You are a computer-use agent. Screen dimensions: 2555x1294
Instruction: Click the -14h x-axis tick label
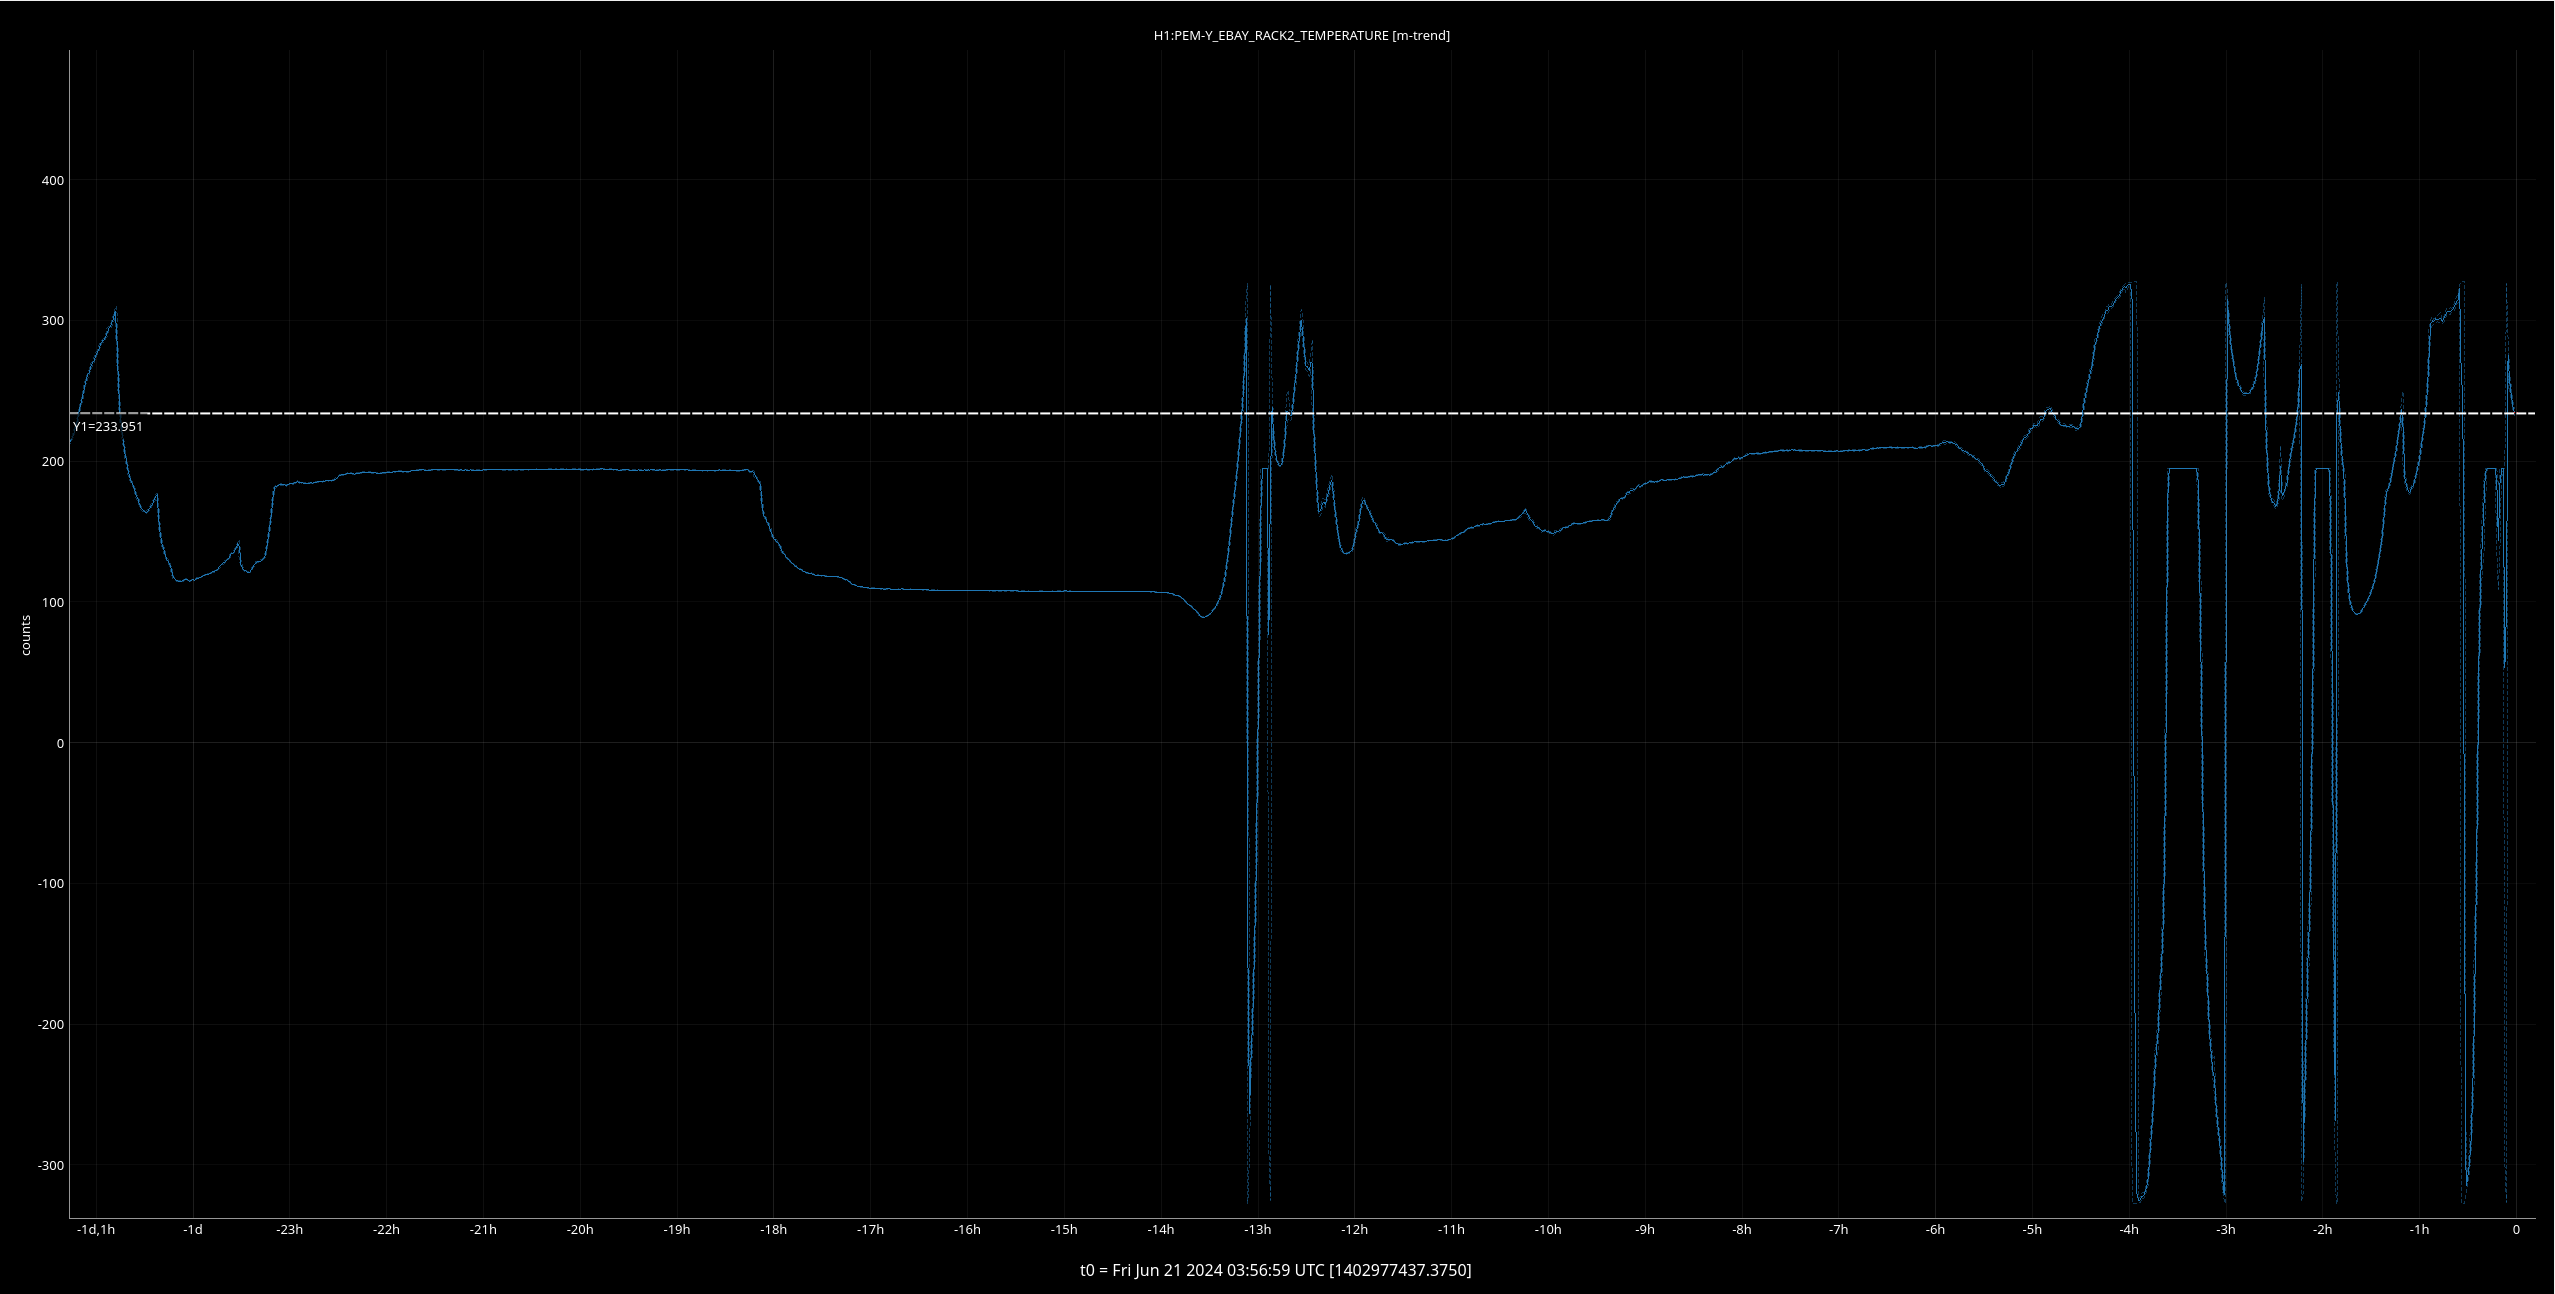click(x=1161, y=1229)
